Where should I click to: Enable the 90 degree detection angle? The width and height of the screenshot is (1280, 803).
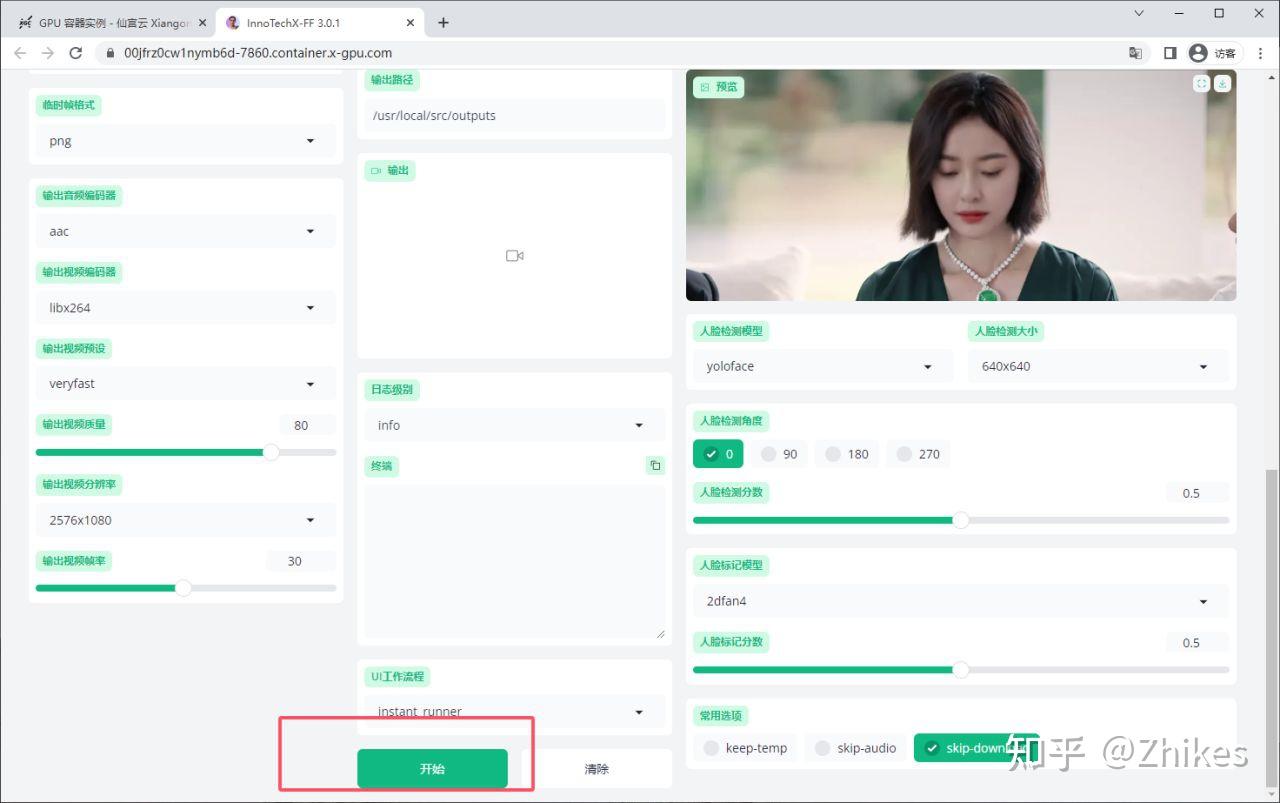[x=778, y=454]
